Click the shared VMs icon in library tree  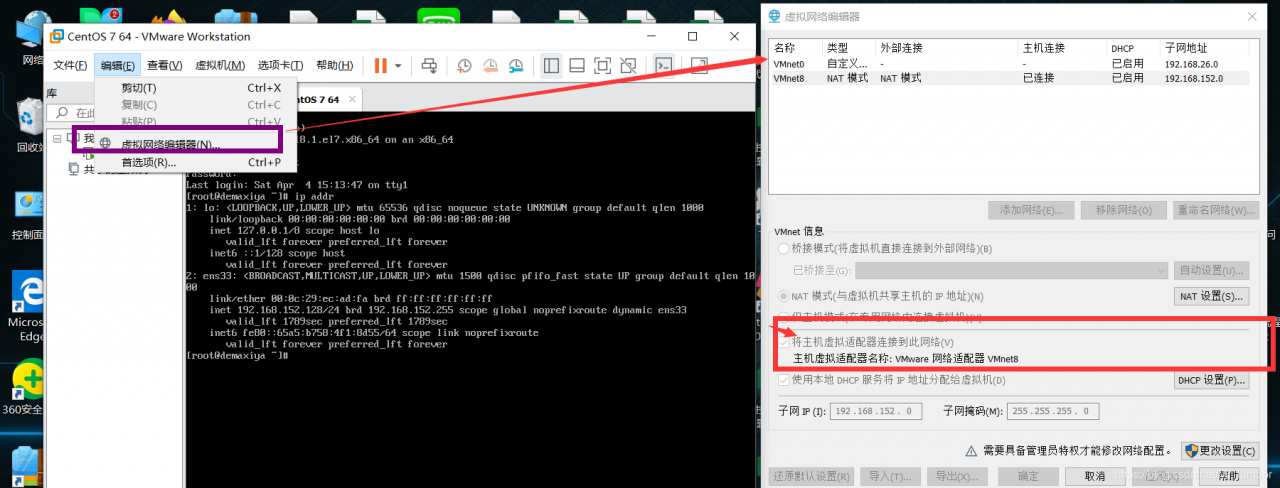click(x=73, y=169)
